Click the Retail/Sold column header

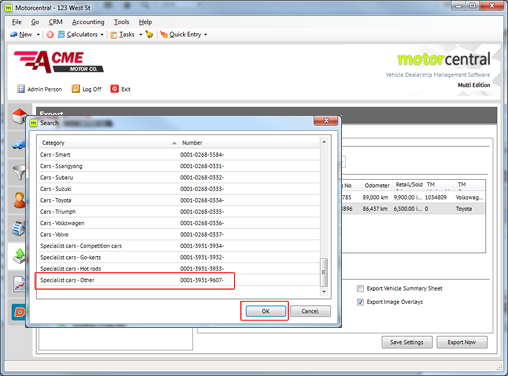(x=409, y=185)
